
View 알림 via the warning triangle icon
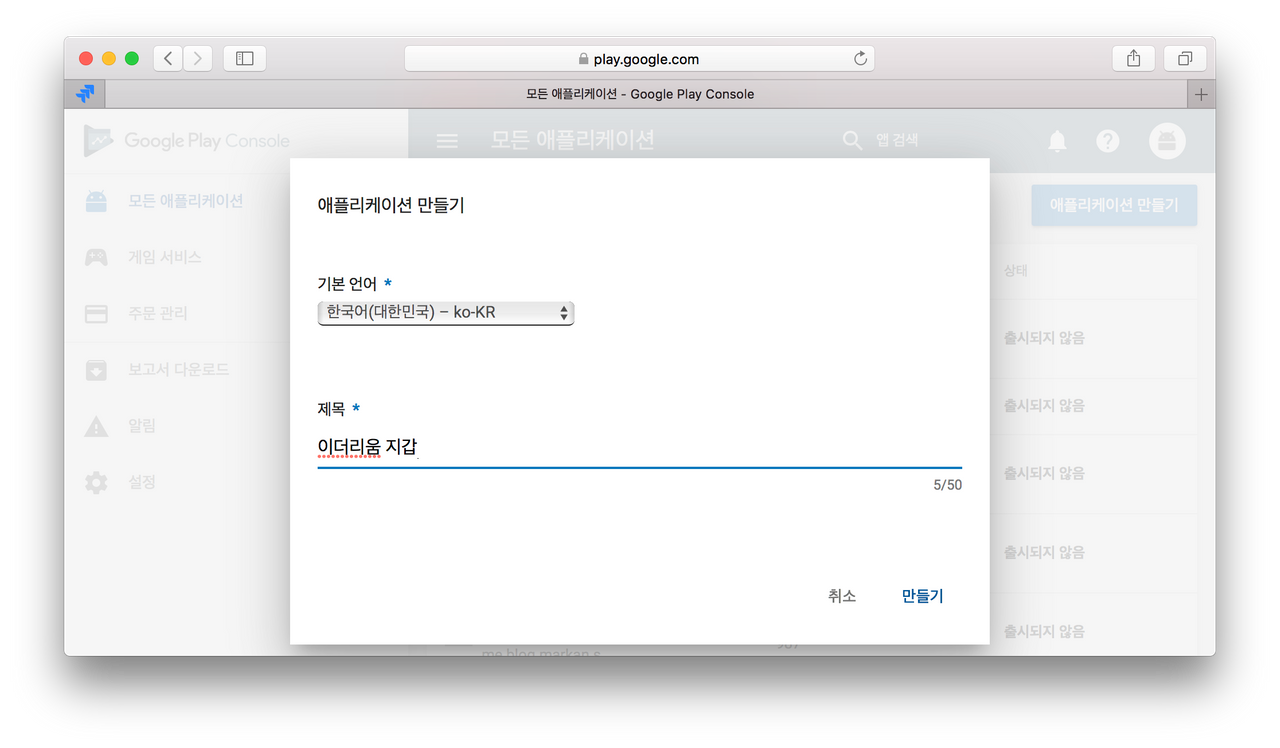95,425
